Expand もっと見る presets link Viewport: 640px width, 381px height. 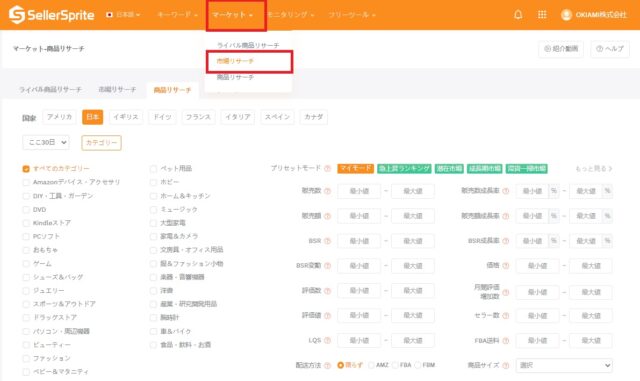(x=593, y=169)
